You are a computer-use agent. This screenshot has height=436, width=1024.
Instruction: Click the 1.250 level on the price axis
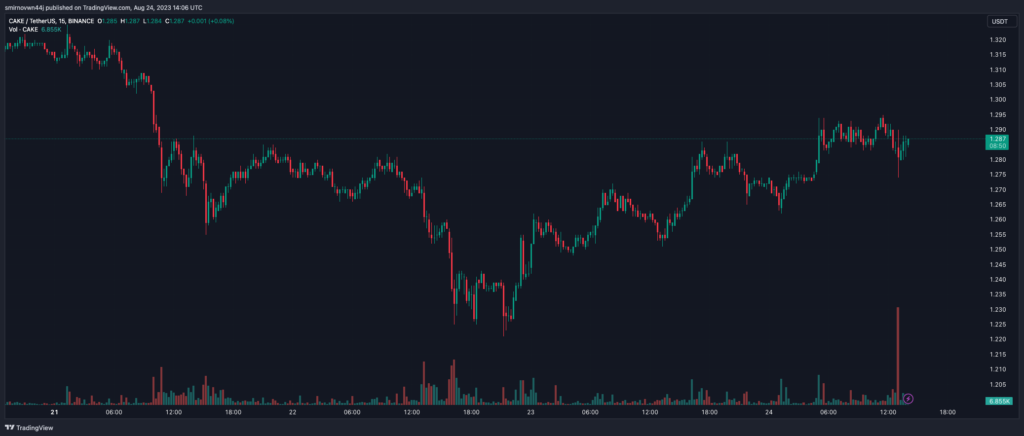[x=998, y=249]
